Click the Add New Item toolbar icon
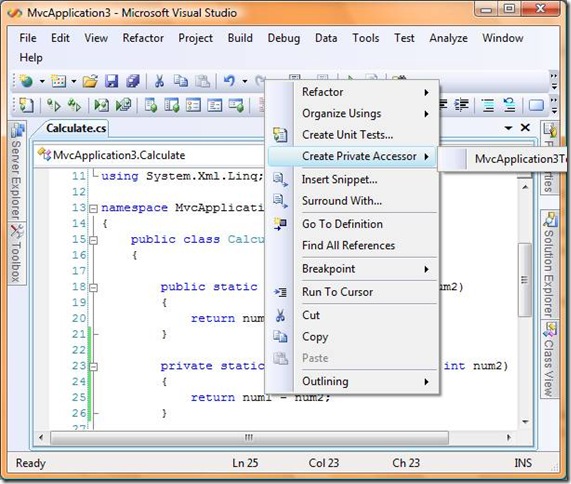The image size is (571, 484). click(x=58, y=81)
